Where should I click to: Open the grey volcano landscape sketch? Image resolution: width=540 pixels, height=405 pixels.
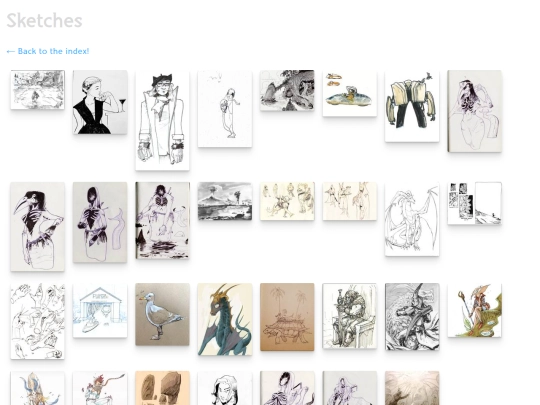pyautogui.click(x=225, y=201)
